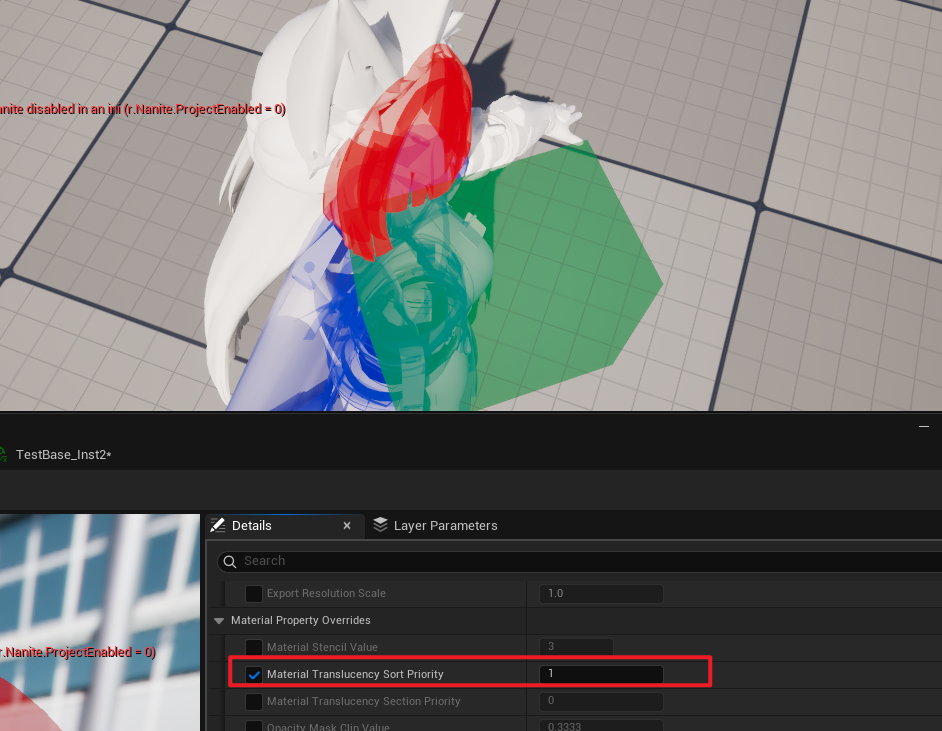Click the pencil icon on Details tab

217,526
